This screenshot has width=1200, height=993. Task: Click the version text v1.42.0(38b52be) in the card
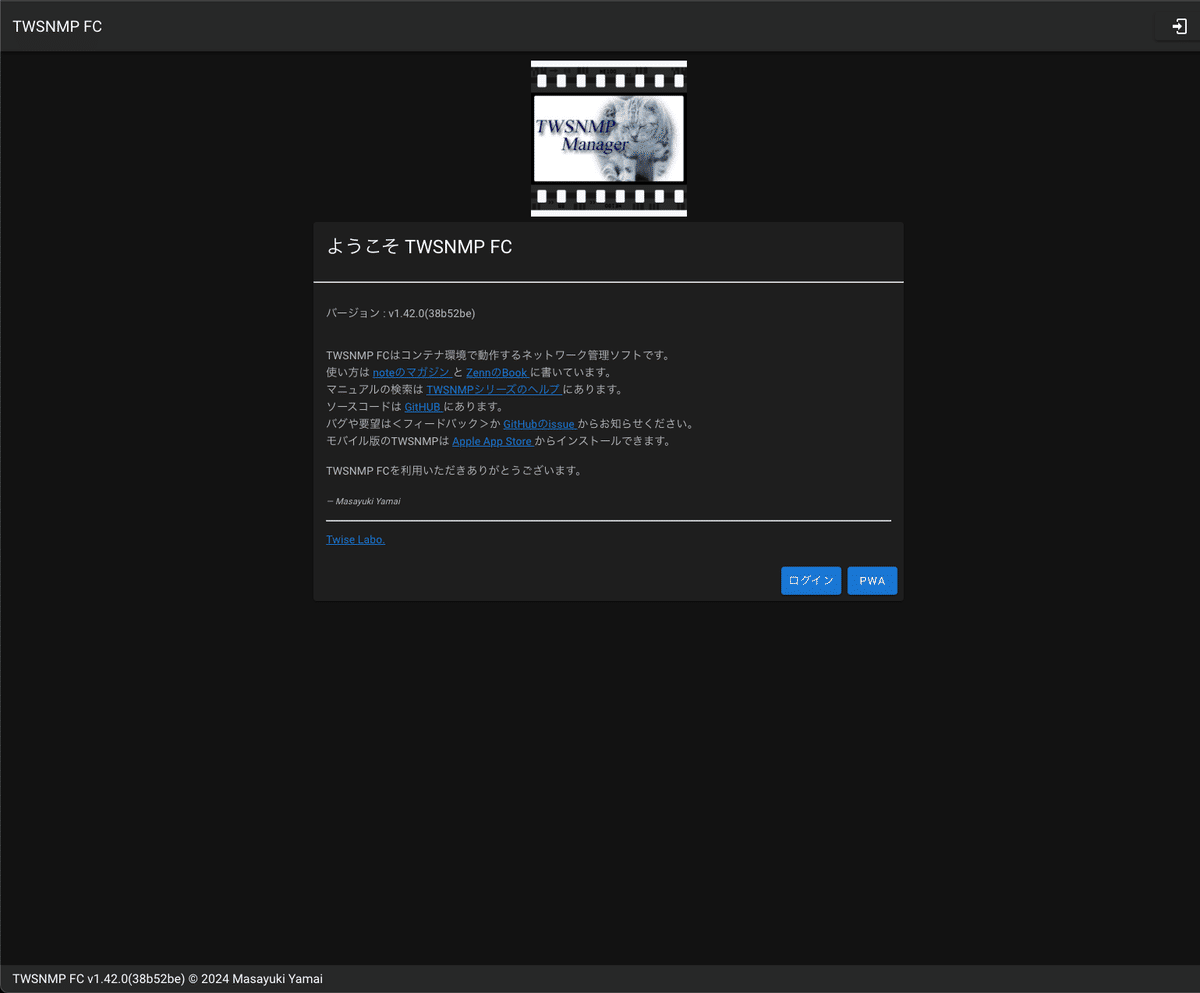pyautogui.click(x=431, y=313)
